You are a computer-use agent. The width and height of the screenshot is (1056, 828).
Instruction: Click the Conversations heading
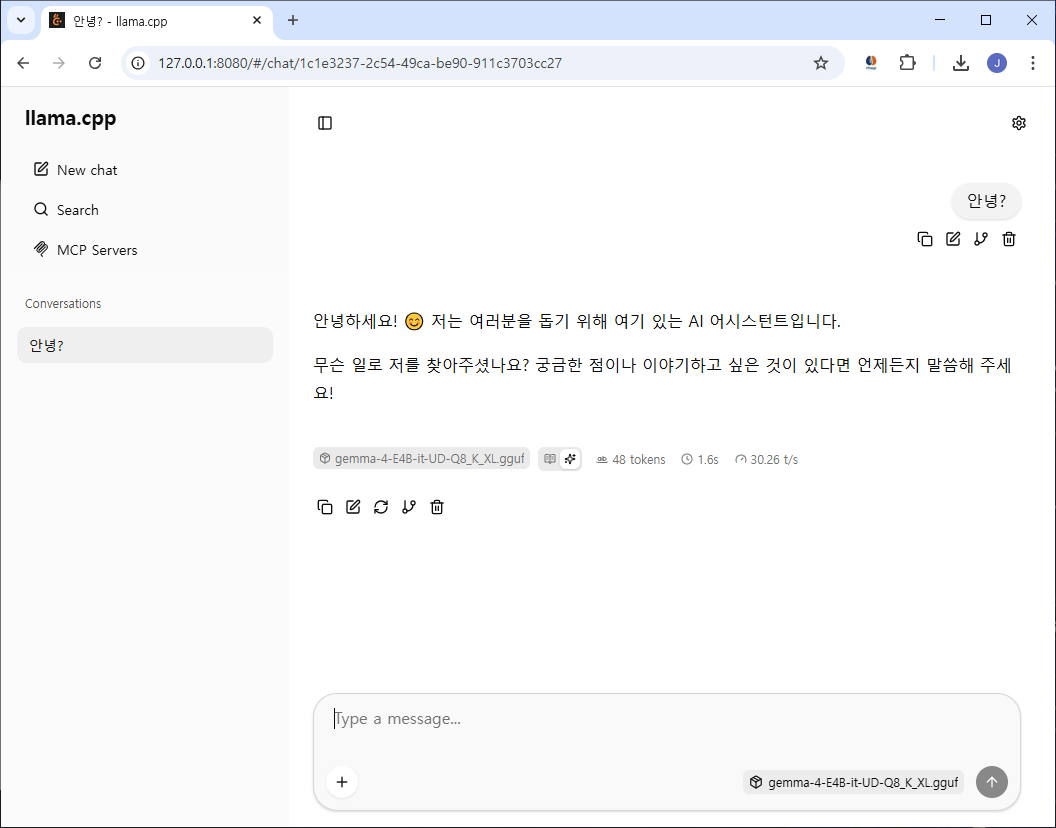(63, 304)
